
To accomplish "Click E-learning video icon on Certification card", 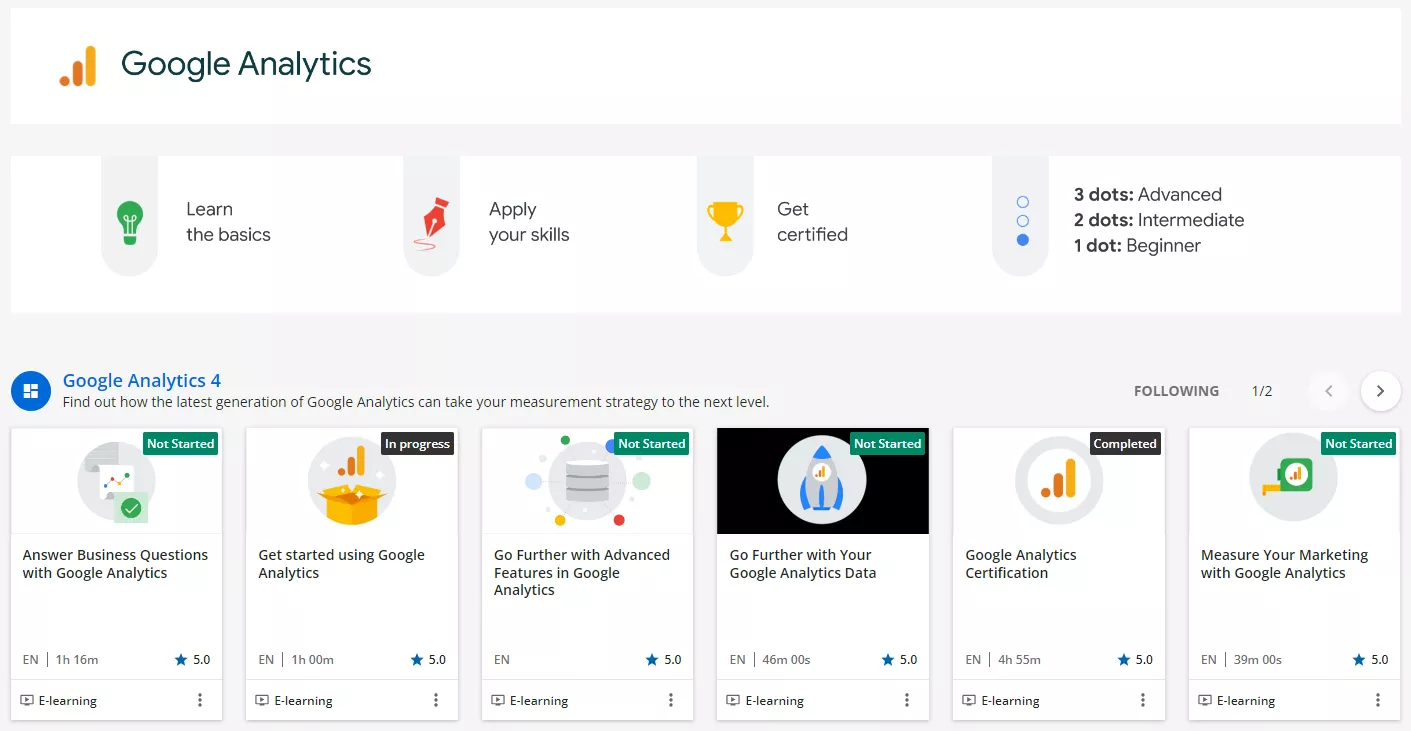I will pos(969,700).
